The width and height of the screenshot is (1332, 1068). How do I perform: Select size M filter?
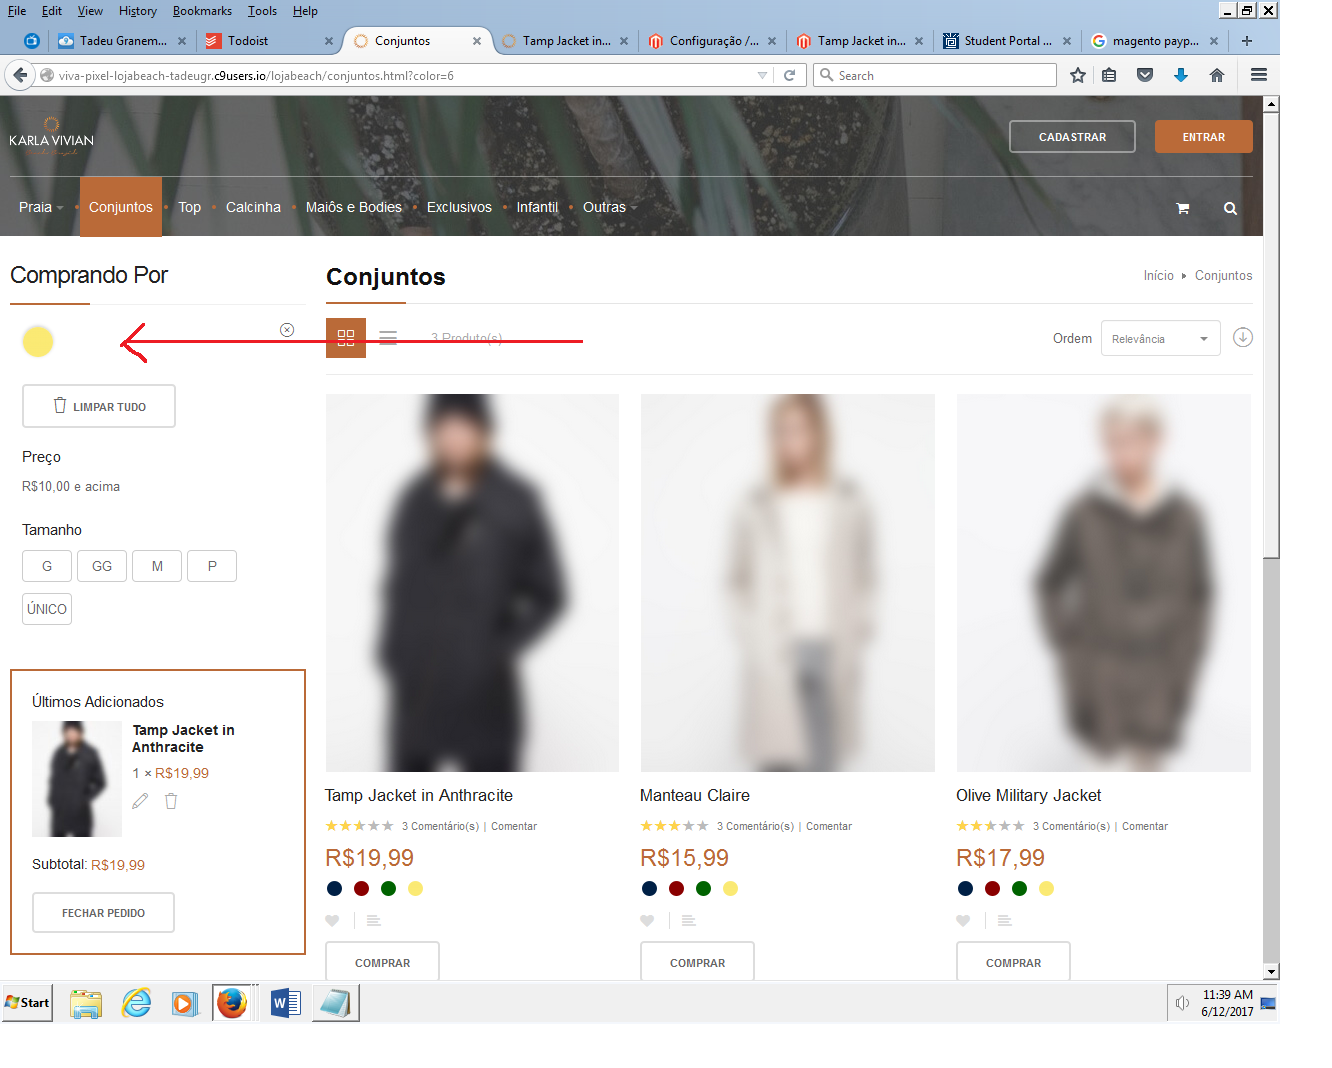click(x=157, y=566)
